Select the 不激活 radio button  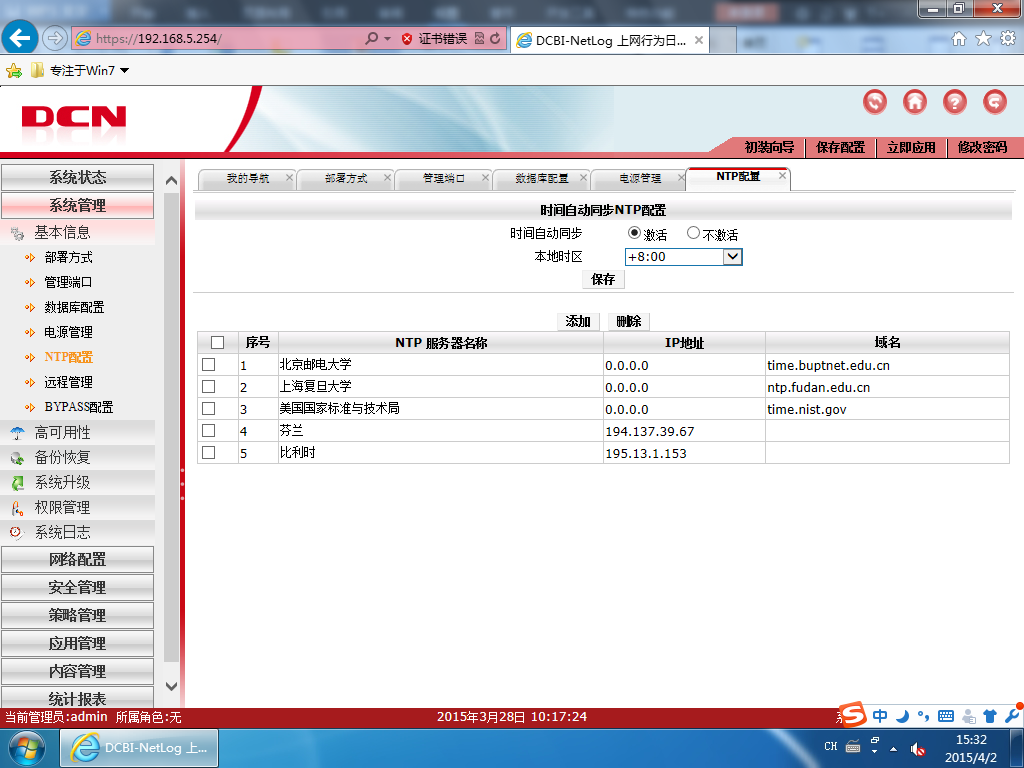coord(693,233)
